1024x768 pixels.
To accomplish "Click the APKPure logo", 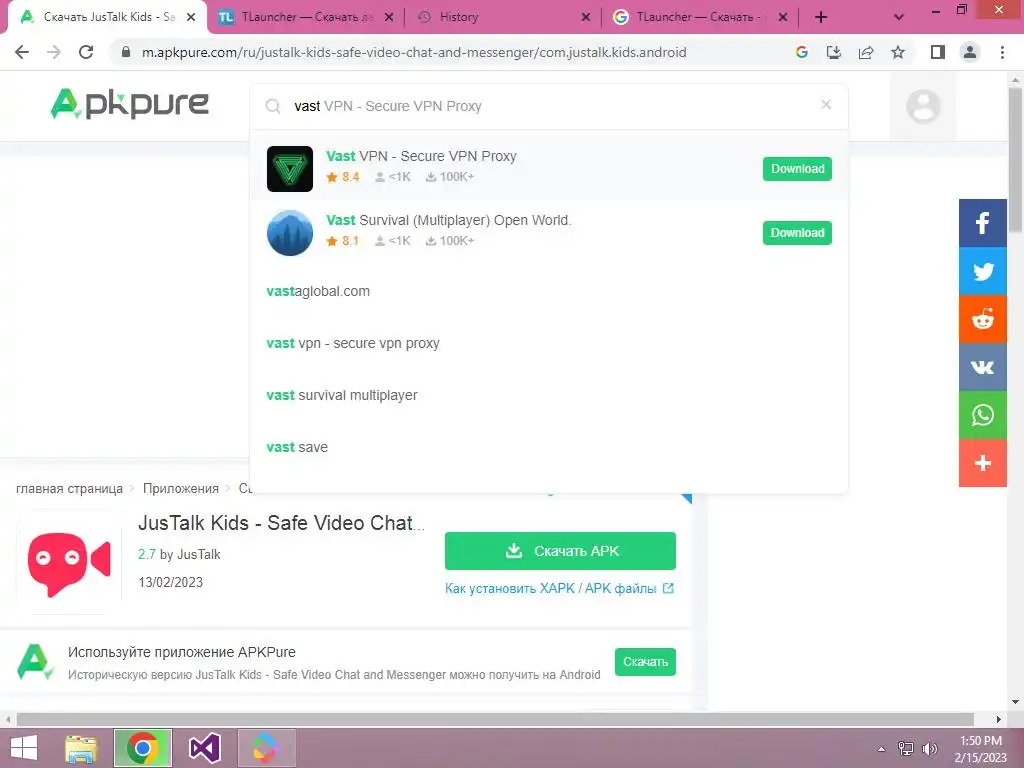I will [129, 104].
